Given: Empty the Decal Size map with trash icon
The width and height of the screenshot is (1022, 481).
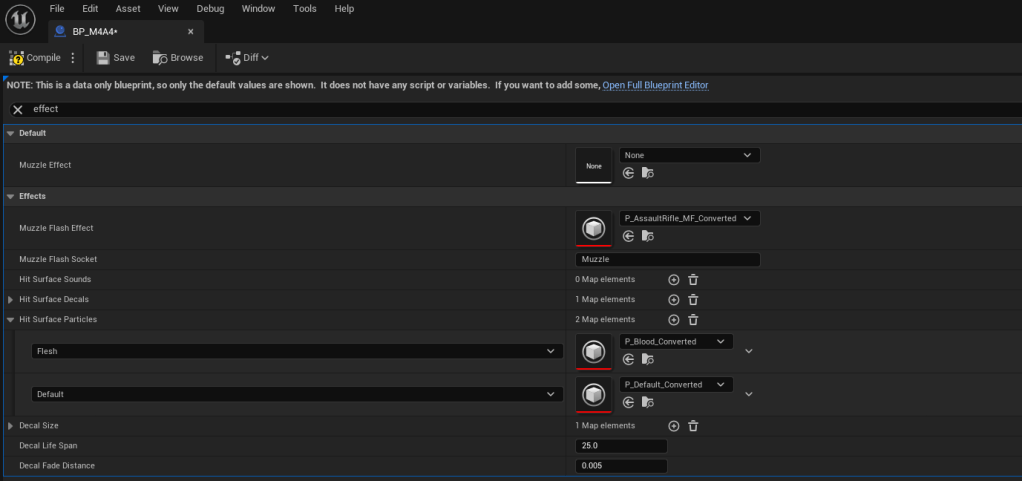Looking at the screenshot, I should tap(693, 426).
